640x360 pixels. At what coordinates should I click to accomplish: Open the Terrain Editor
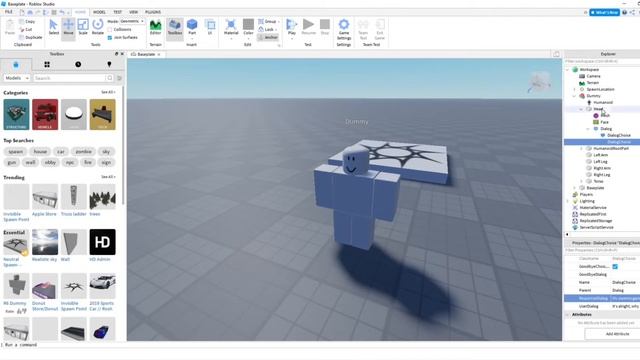(x=156, y=28)
